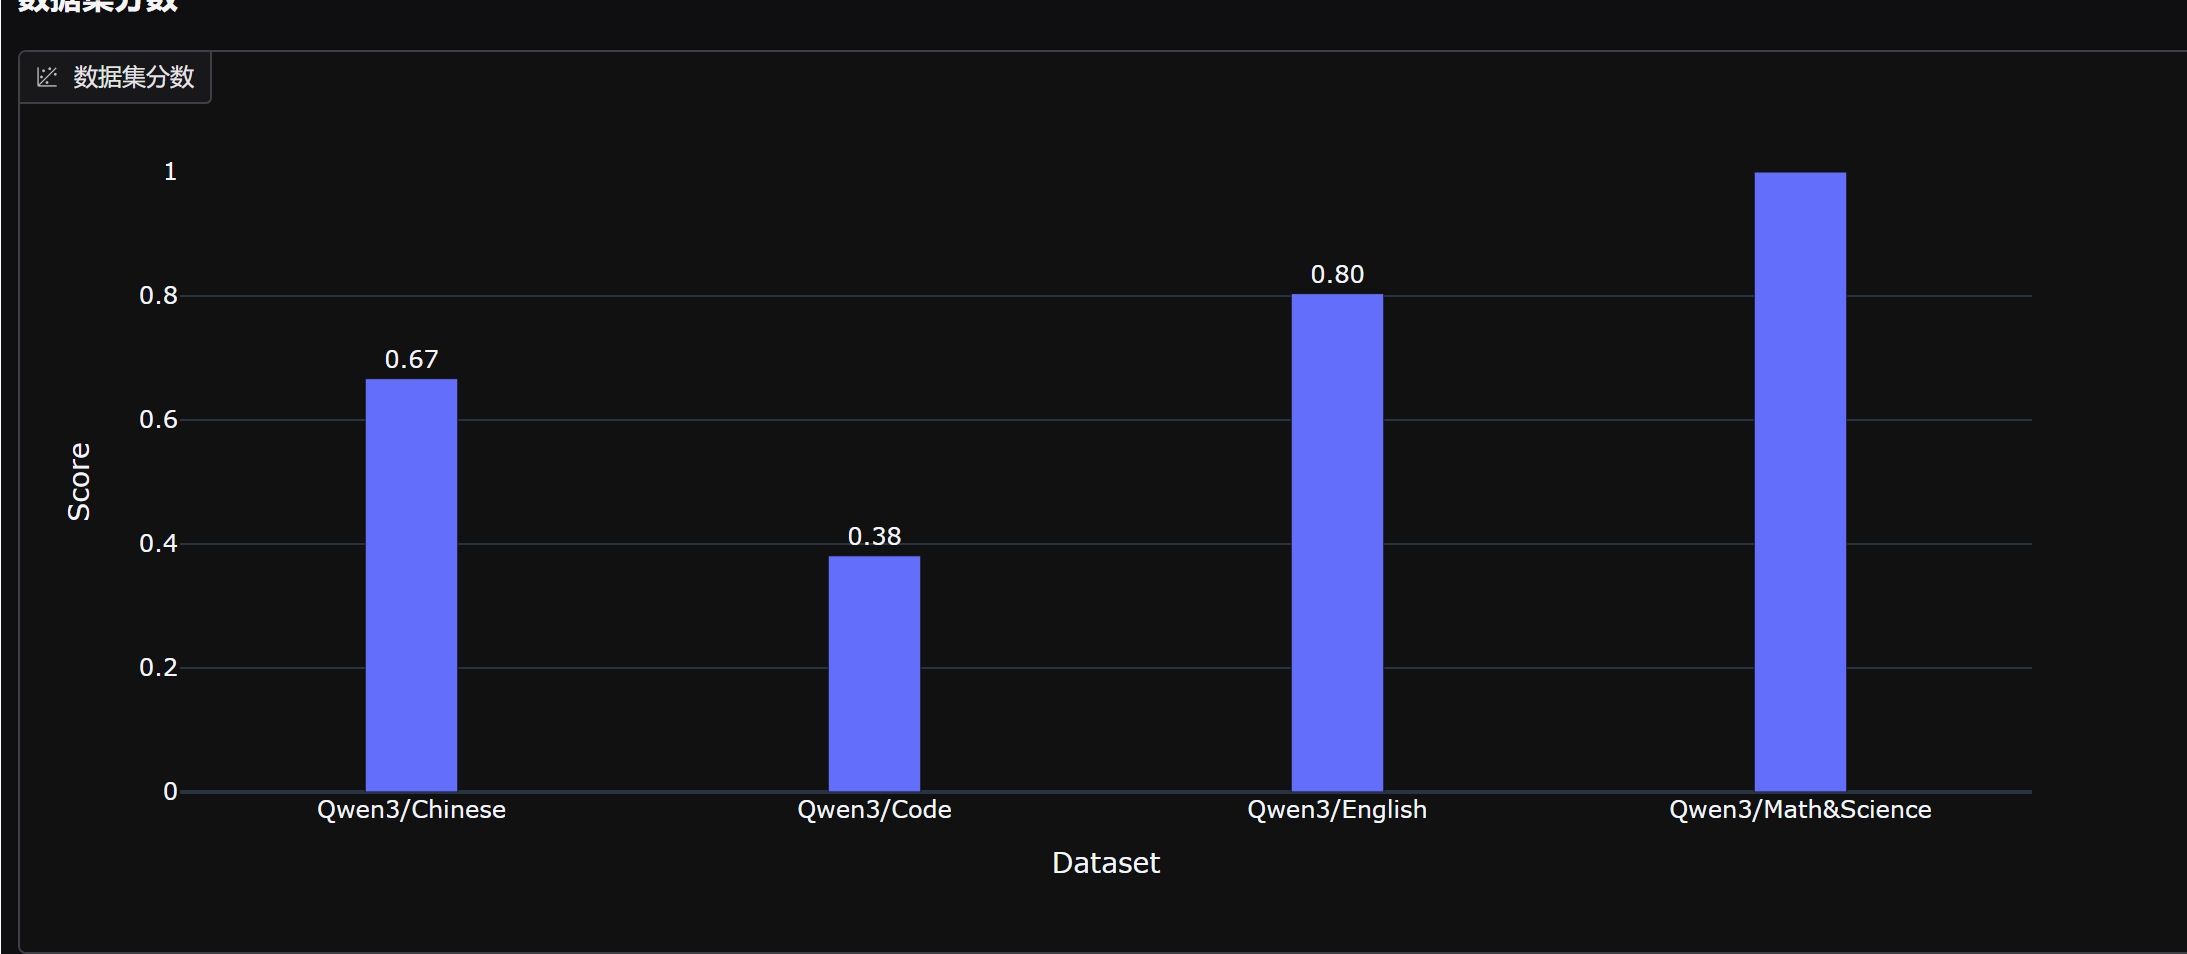Click the Qwen3/English axis label
The height and width of the screenshot is (954, 2187).
pyautogui.click(x=1337, y=809)
